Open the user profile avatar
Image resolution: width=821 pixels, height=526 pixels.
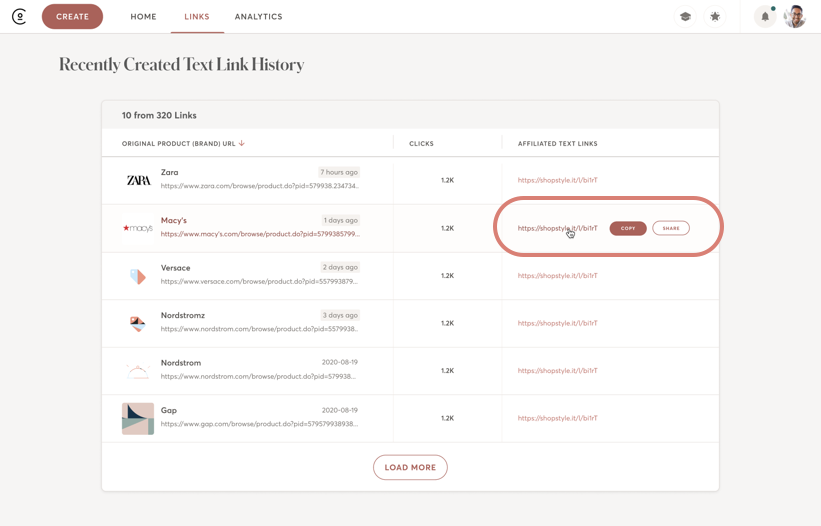(x=795, y=17)
